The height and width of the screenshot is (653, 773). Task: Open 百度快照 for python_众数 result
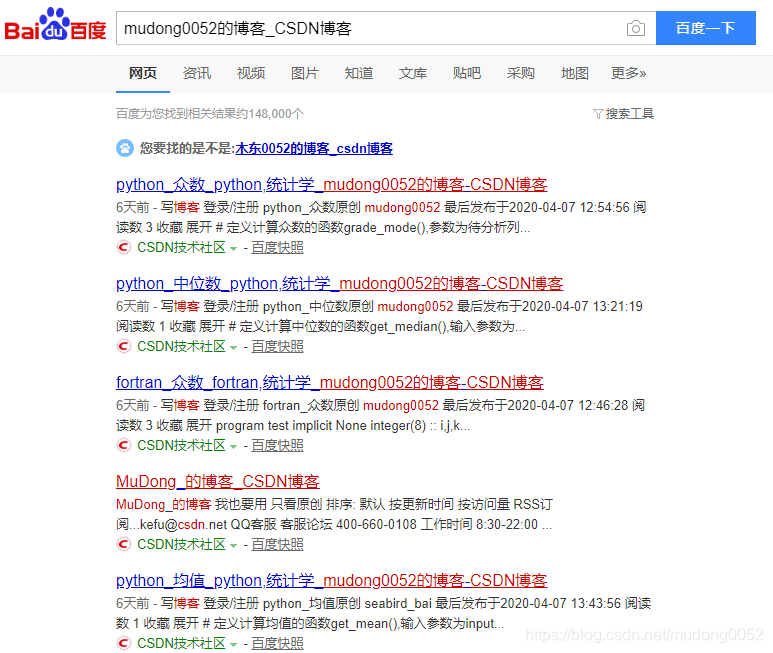[x=278, y=247]
